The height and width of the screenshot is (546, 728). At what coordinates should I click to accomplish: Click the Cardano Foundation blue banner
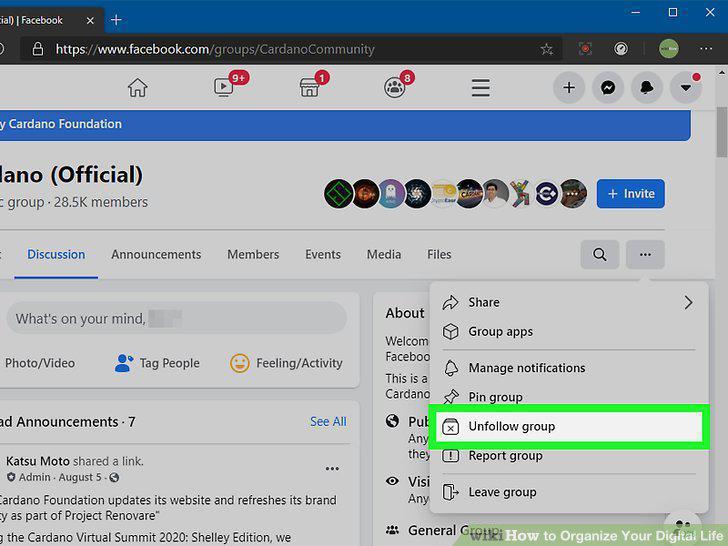tap(345, 124)
